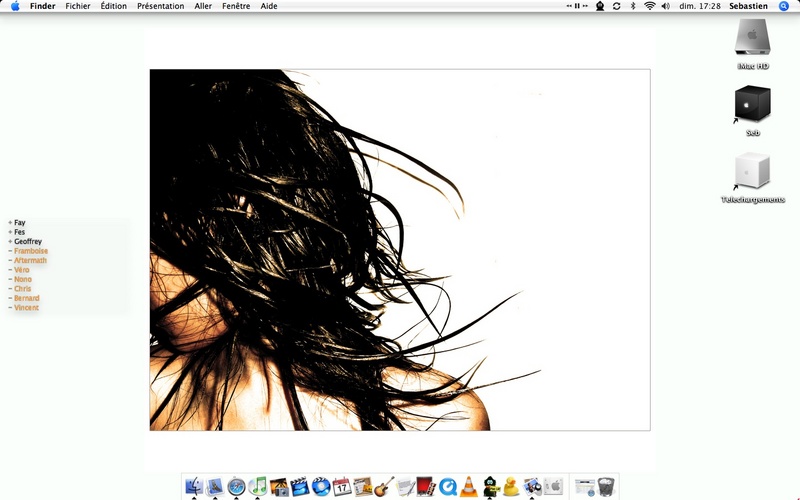Screen dimensions: 800x500
Task: Open the volume control in menu bar
Action: 666,6
